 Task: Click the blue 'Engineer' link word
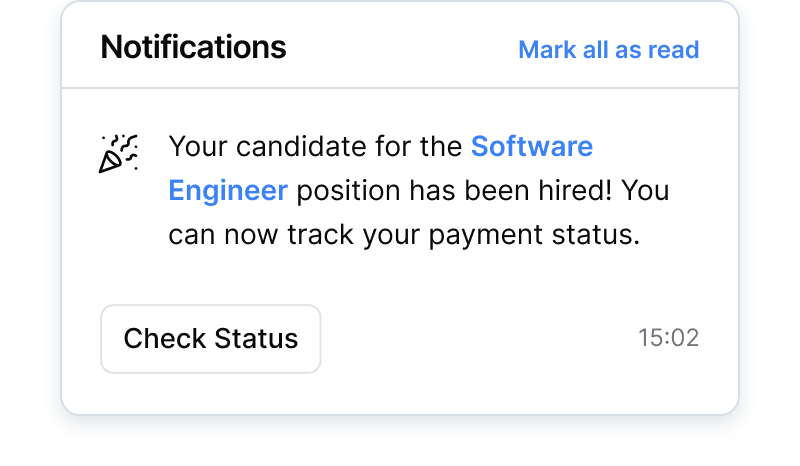(228, 190)
